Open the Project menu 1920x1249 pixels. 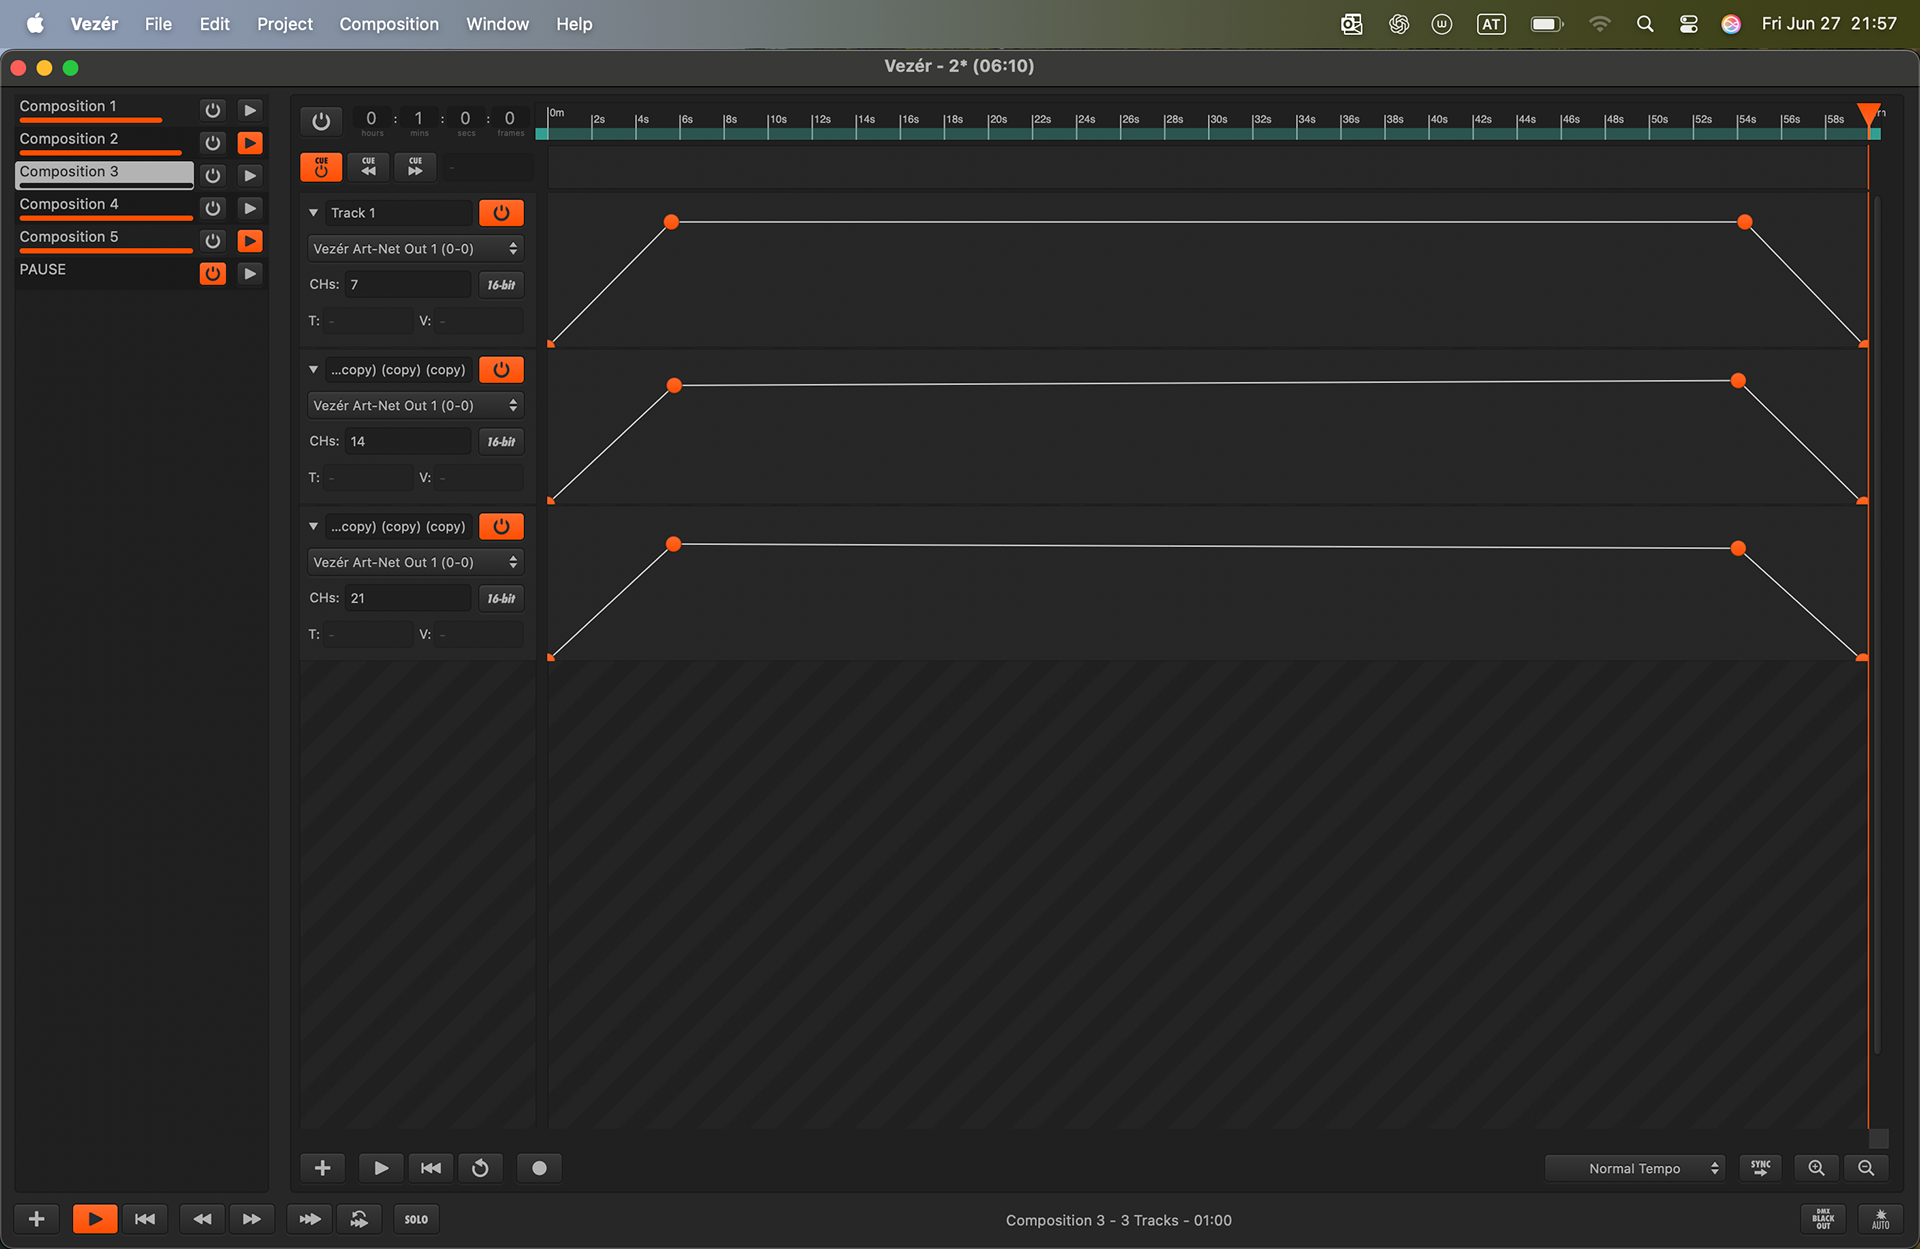pyautogui.click(x=284, y=24)
